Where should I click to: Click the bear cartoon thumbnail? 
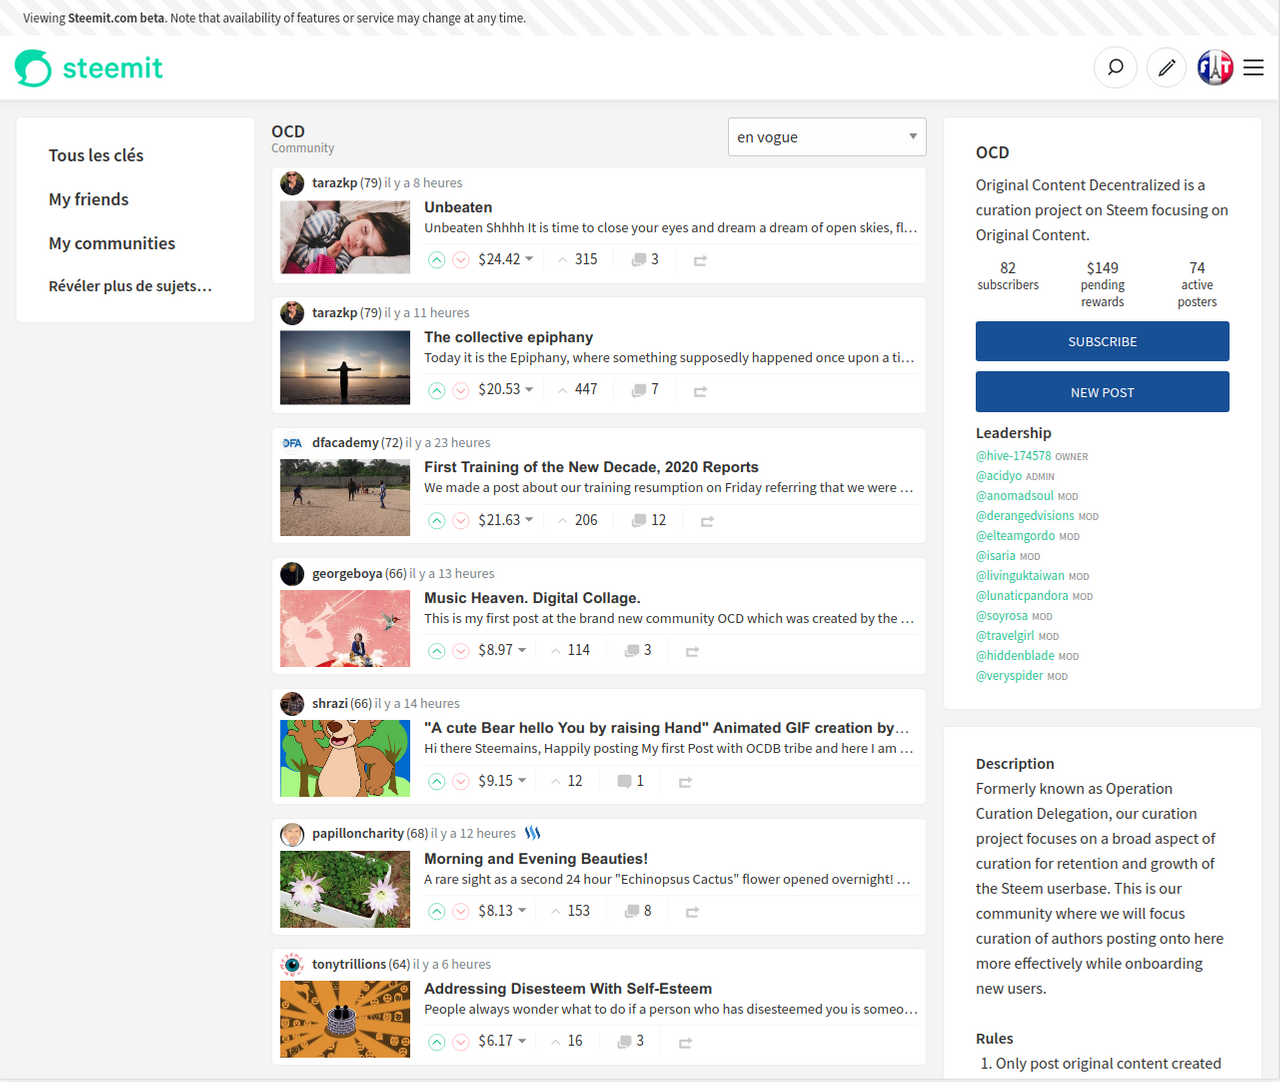point(345,758)
